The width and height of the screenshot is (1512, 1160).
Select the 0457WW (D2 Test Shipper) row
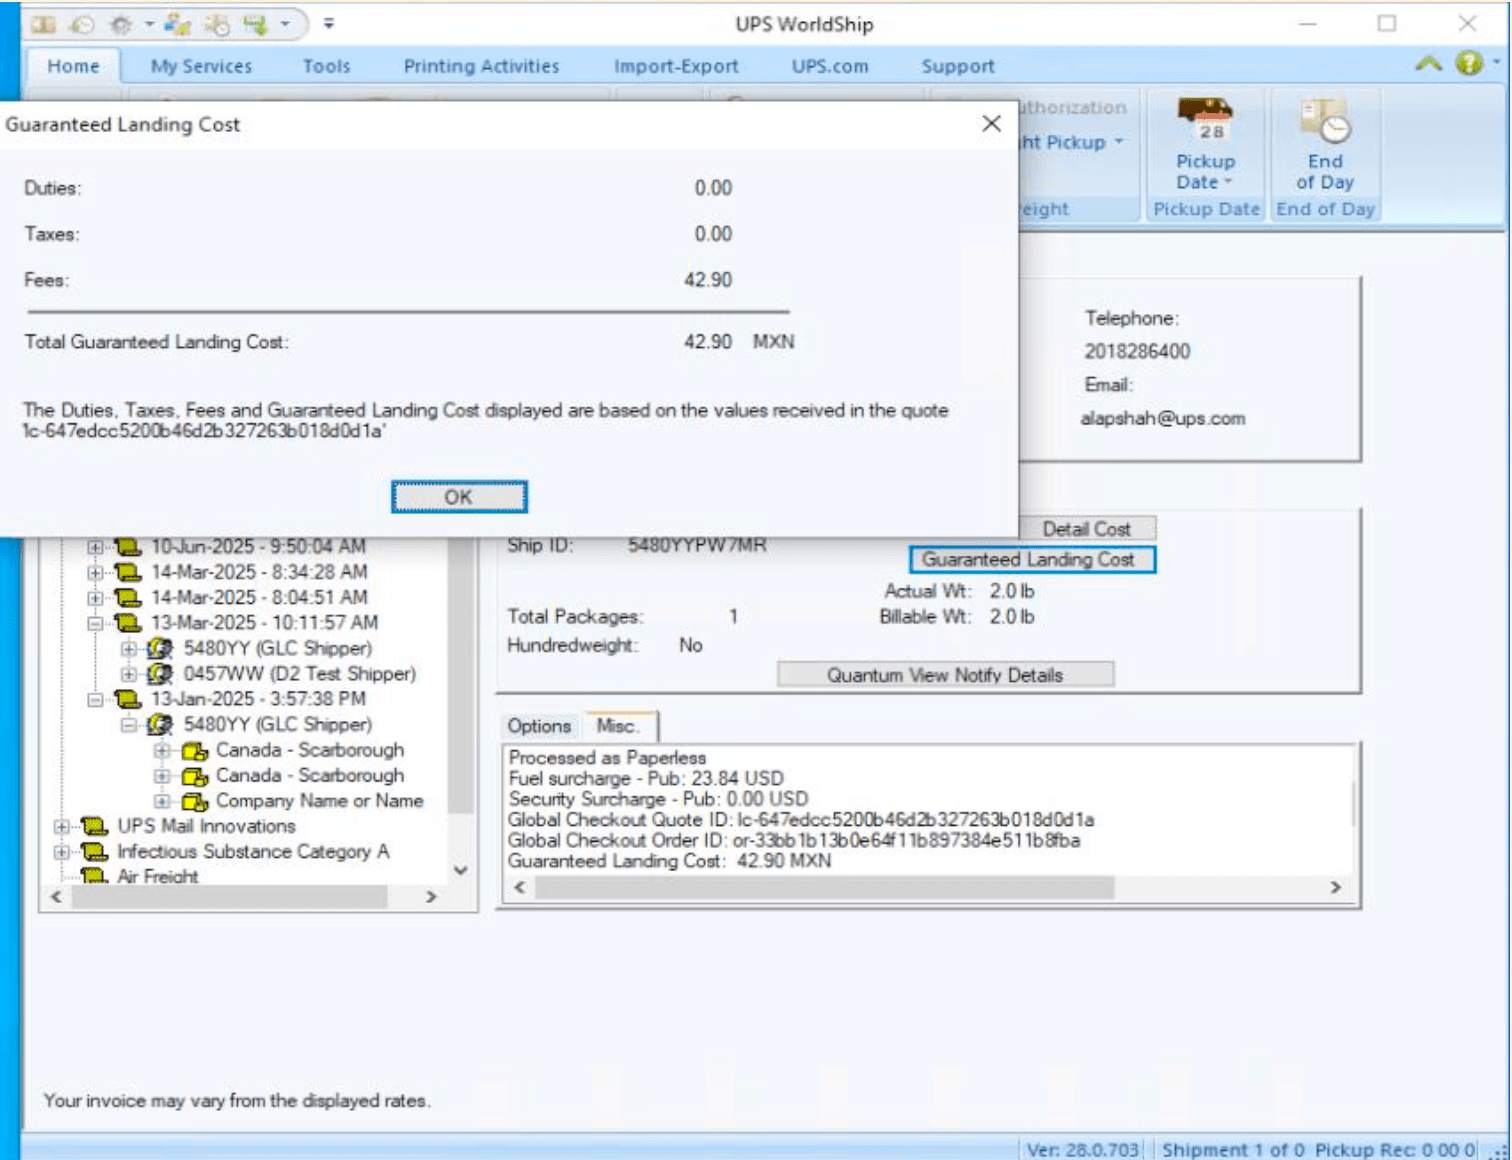click(x=299, y=674)
